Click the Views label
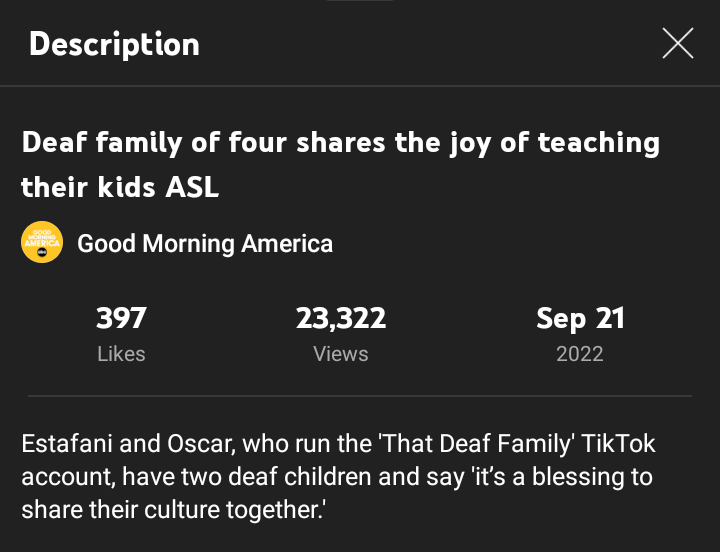The image size is (720, 552). [x=341, y=354]
